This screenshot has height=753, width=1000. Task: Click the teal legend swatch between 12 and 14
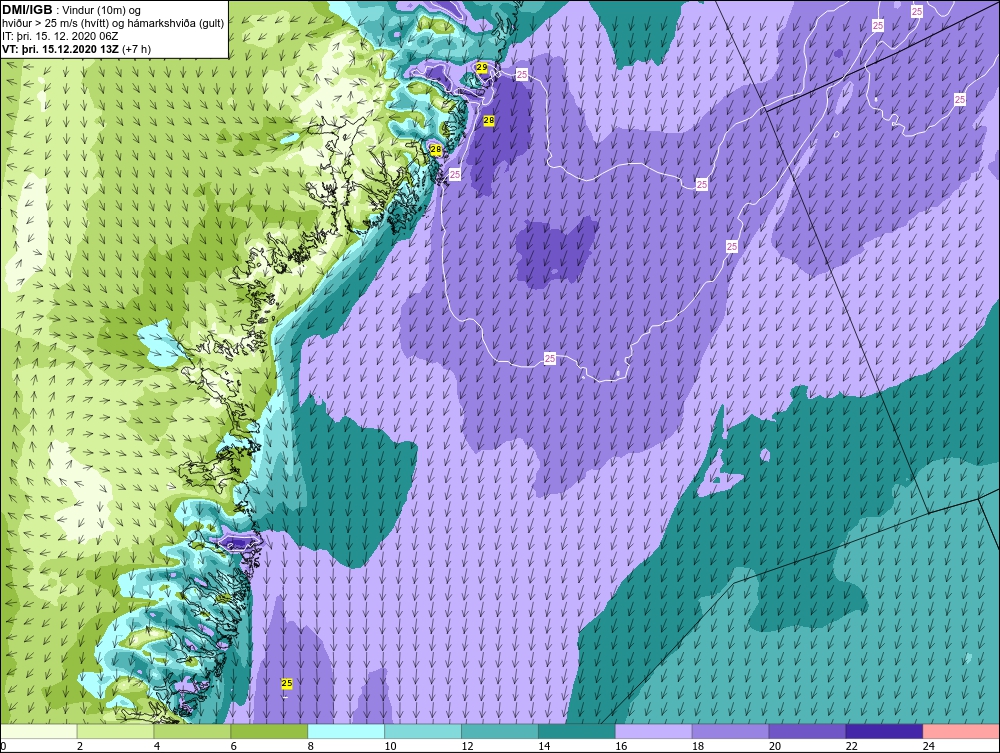(499, 731)
